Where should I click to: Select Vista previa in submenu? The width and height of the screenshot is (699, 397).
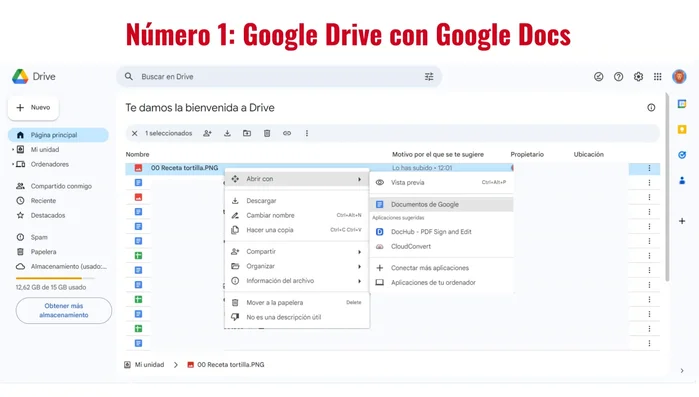click(x=442, y=183)
